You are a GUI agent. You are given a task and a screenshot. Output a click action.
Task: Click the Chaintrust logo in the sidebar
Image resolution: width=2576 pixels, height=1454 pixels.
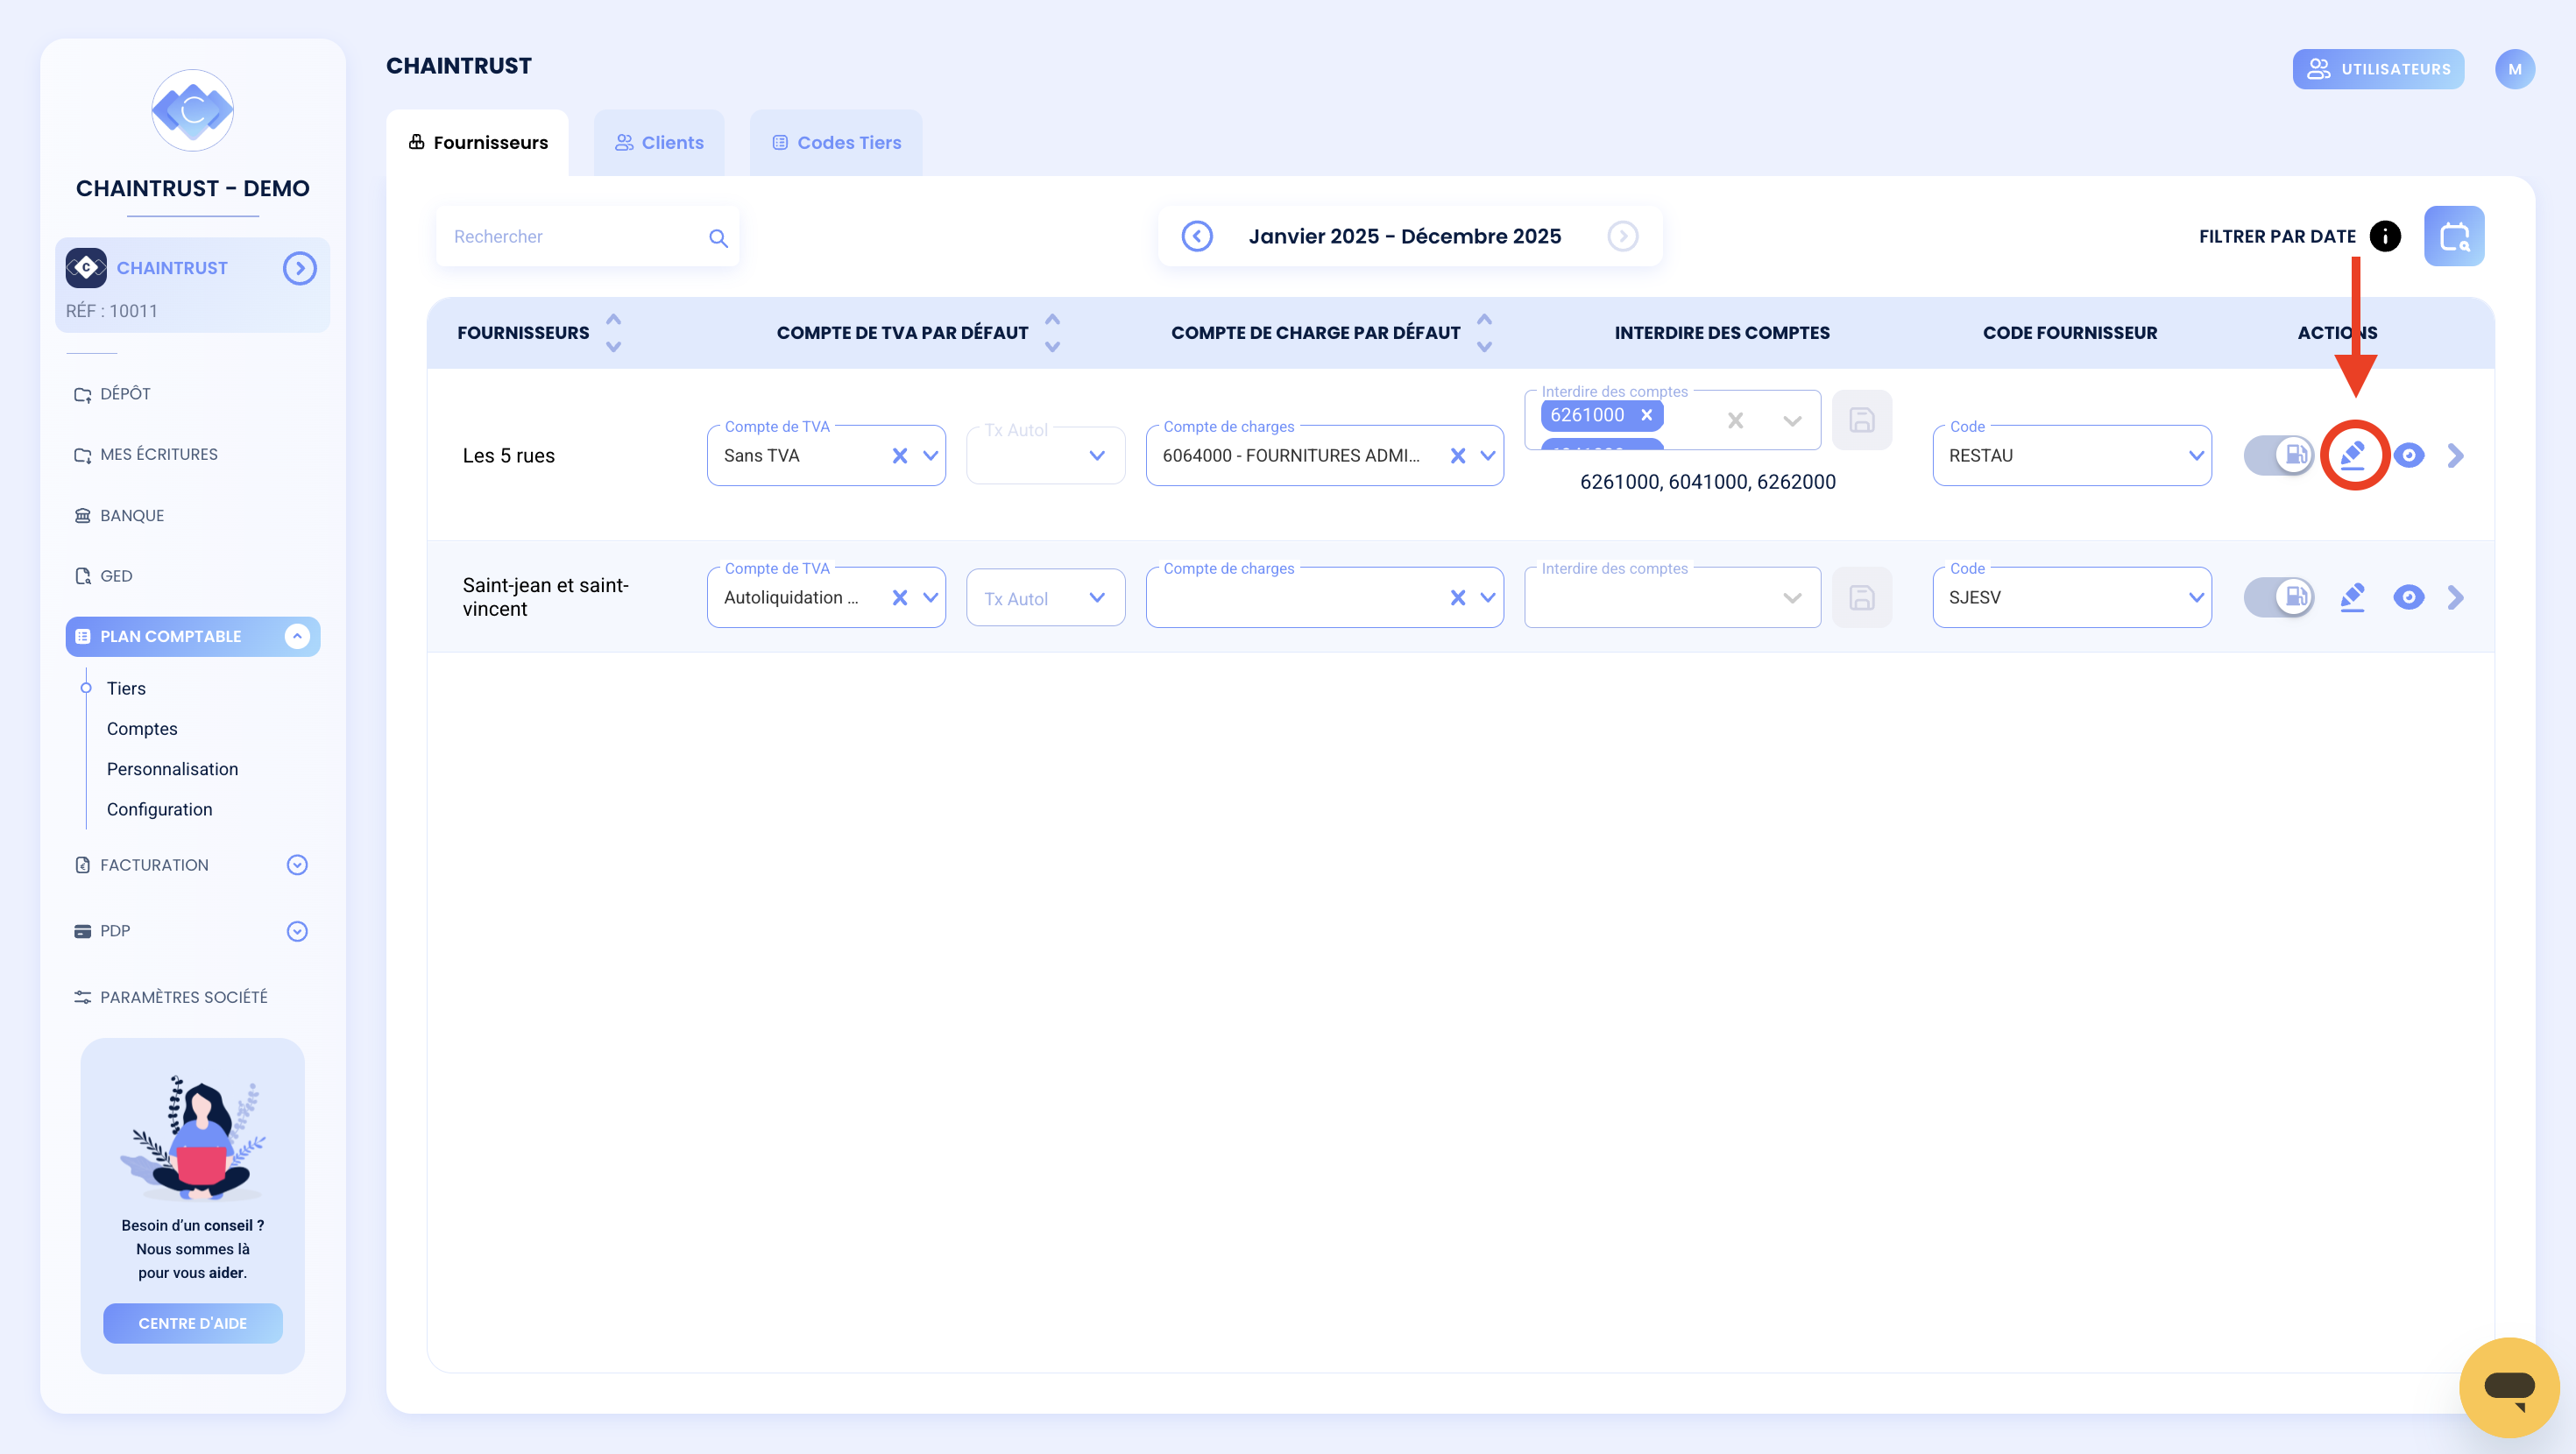(x=192, y=110)
